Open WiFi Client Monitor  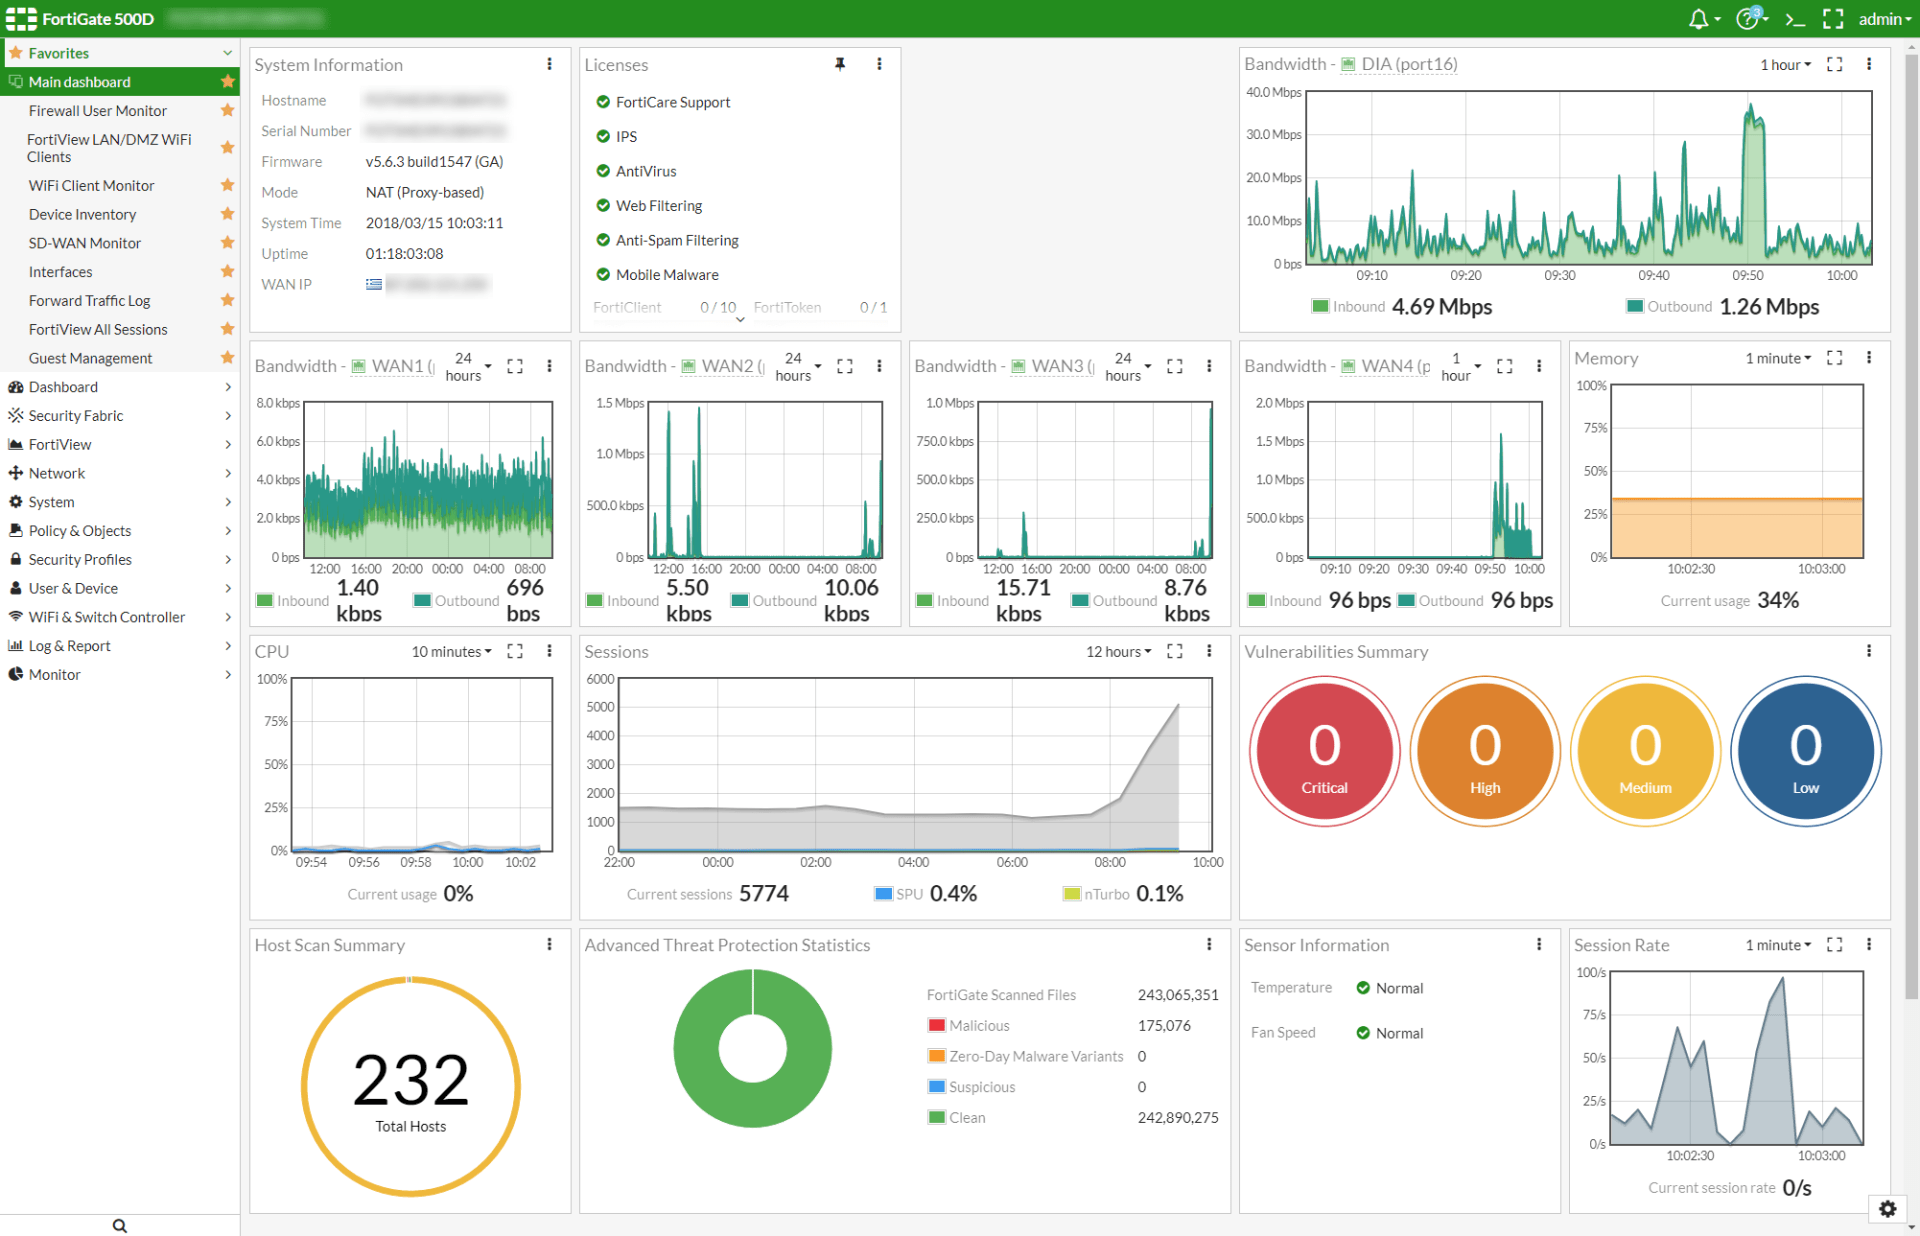(x=92, y=186)
